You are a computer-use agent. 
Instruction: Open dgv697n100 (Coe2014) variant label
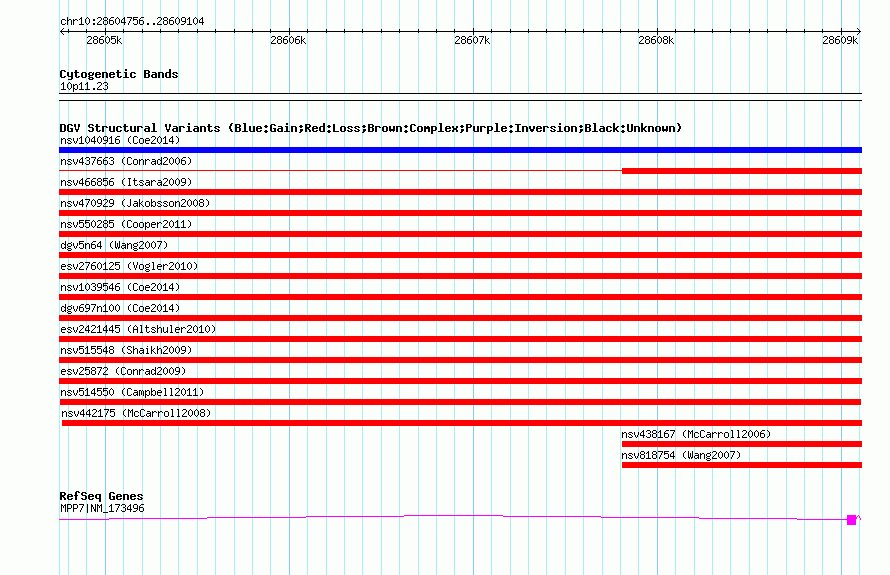(120, 308)
